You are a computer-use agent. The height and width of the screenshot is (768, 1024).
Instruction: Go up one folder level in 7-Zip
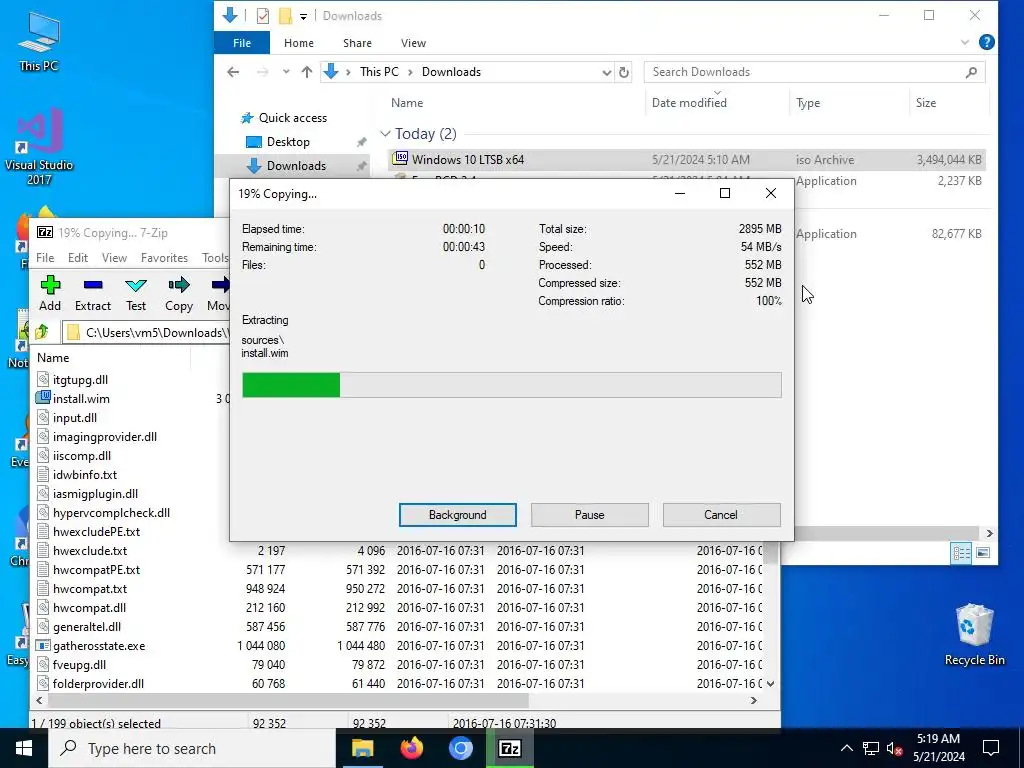(x=42, y=332)
